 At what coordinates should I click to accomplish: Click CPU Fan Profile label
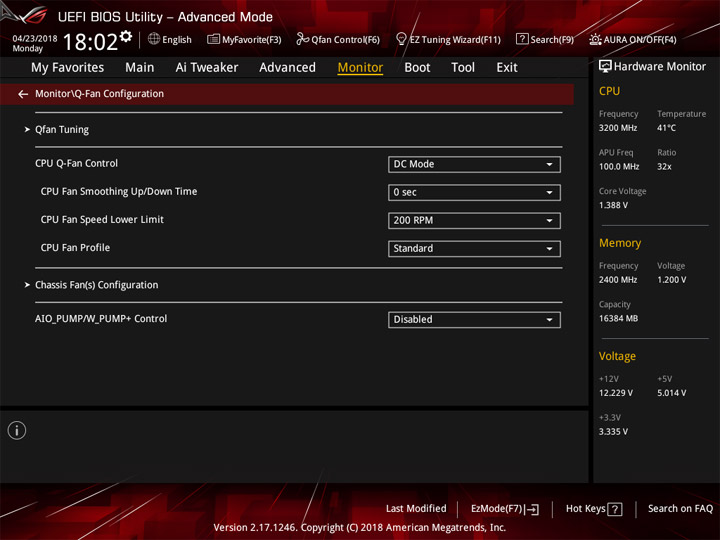pos(75,248)
